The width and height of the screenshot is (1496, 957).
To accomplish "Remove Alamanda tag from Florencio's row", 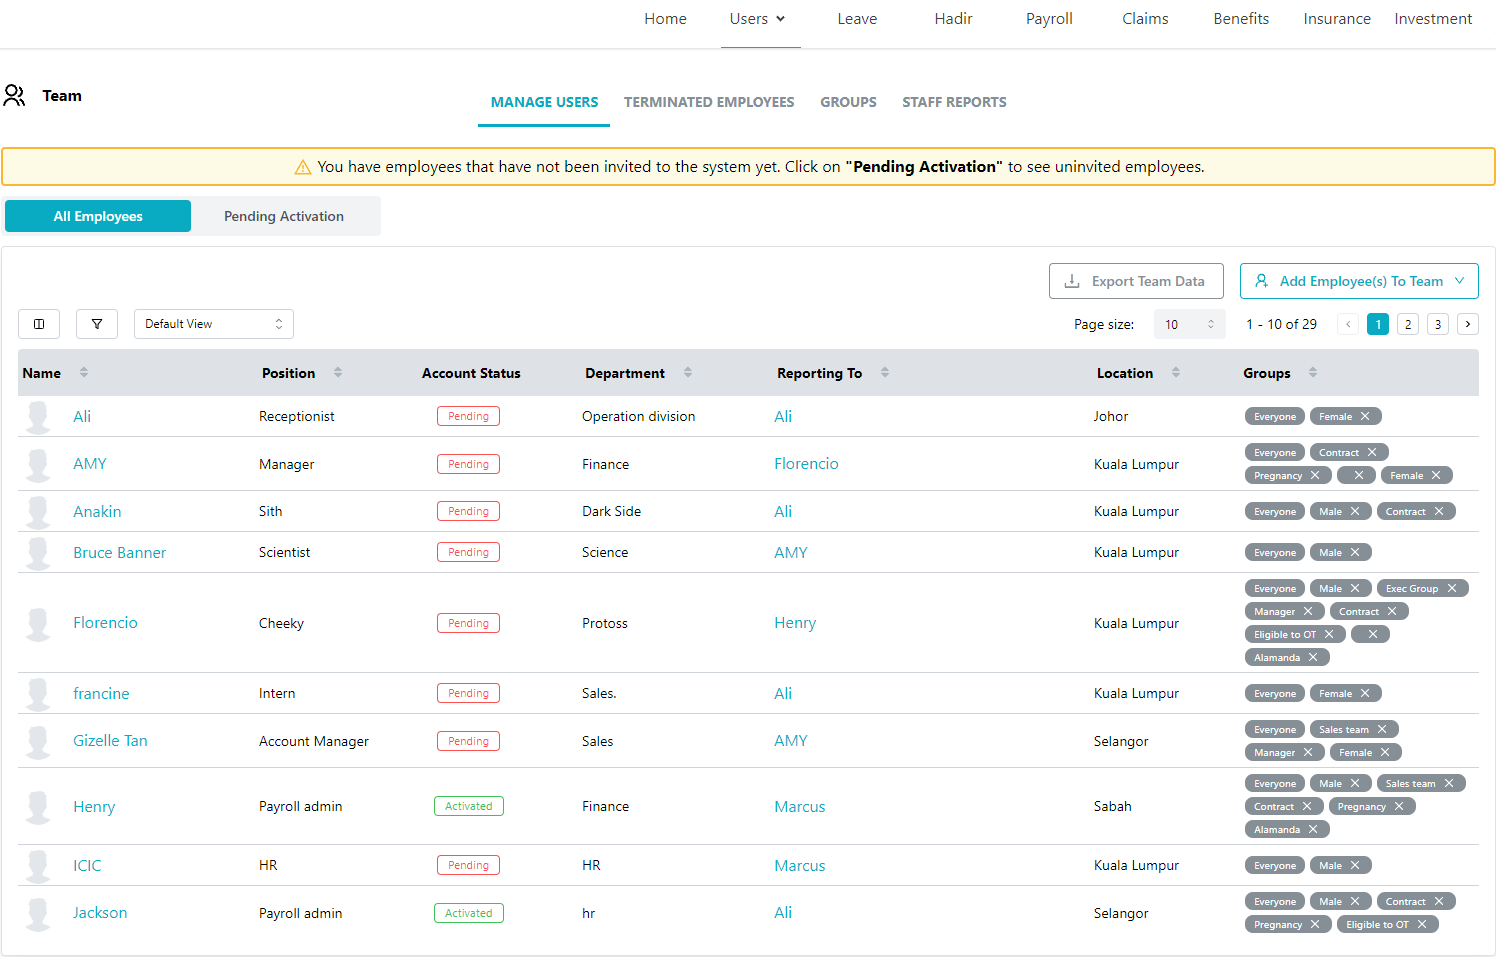I will pos(1313,657).
